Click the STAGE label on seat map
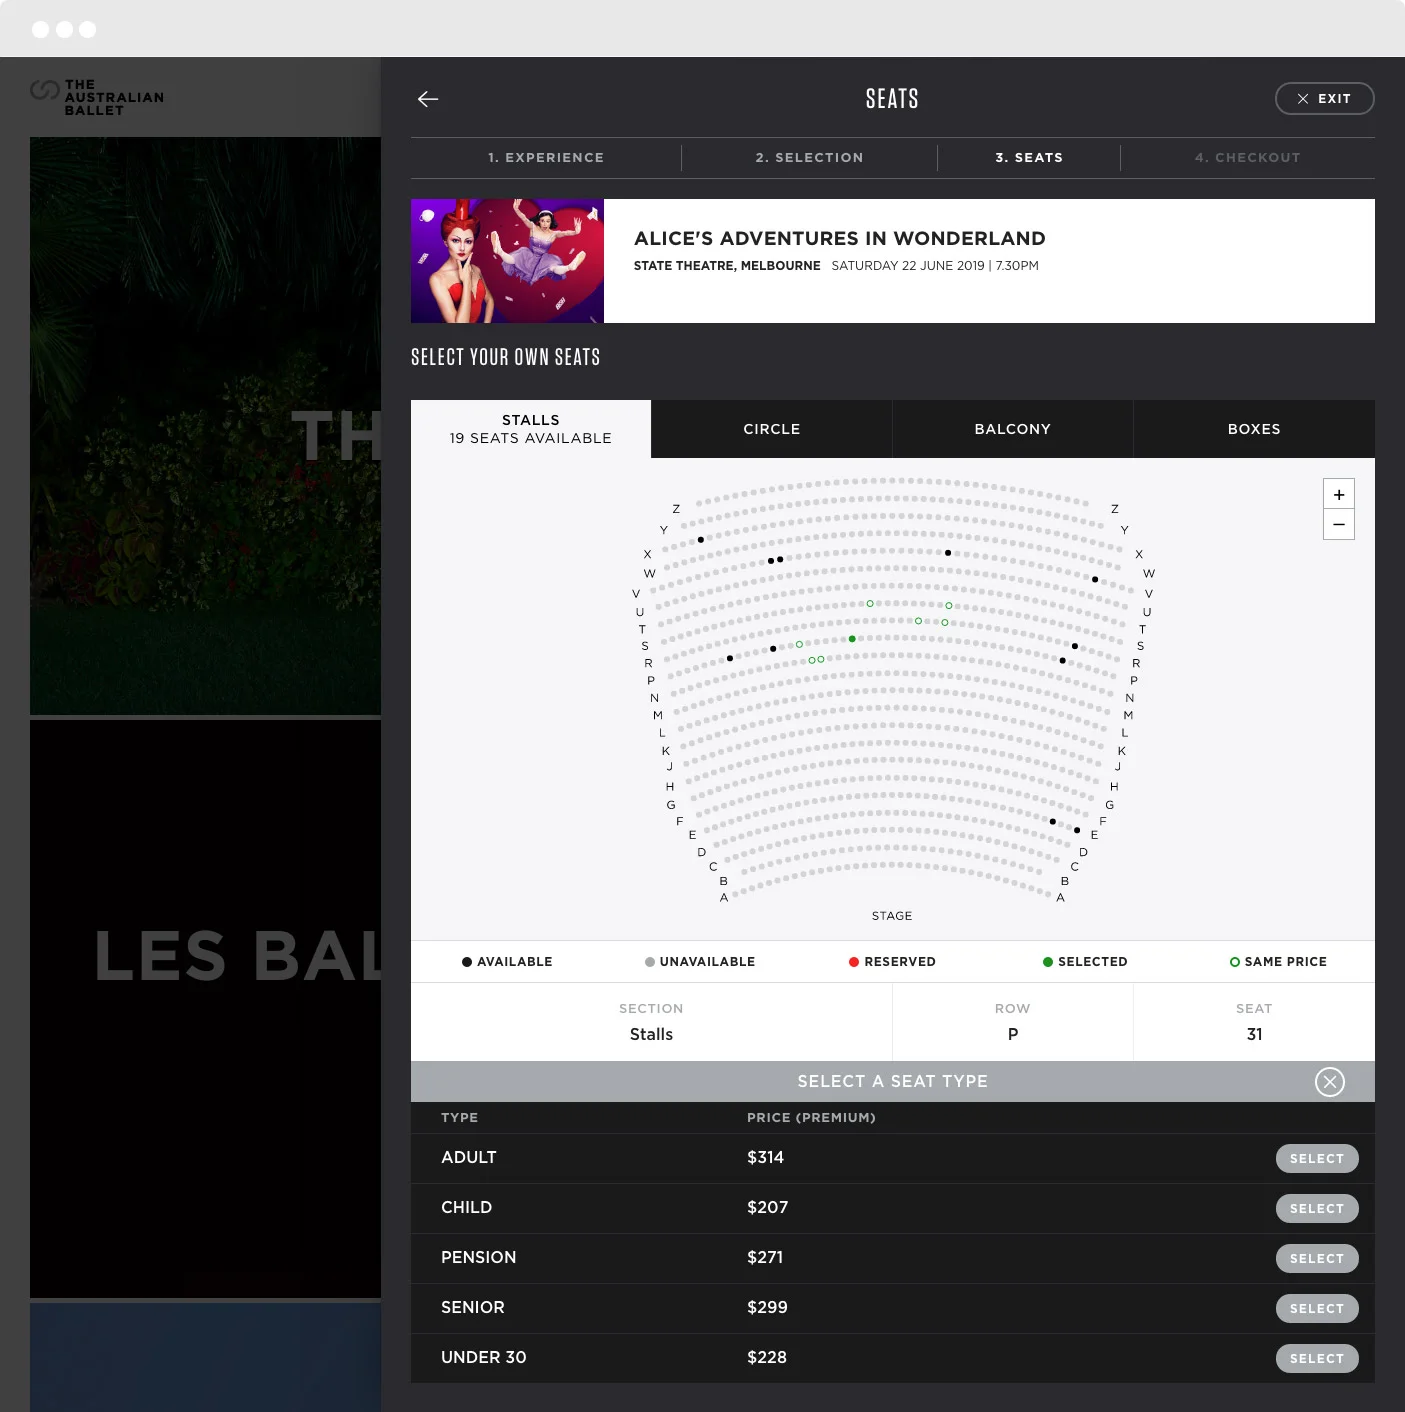 (x=892, y=916)
